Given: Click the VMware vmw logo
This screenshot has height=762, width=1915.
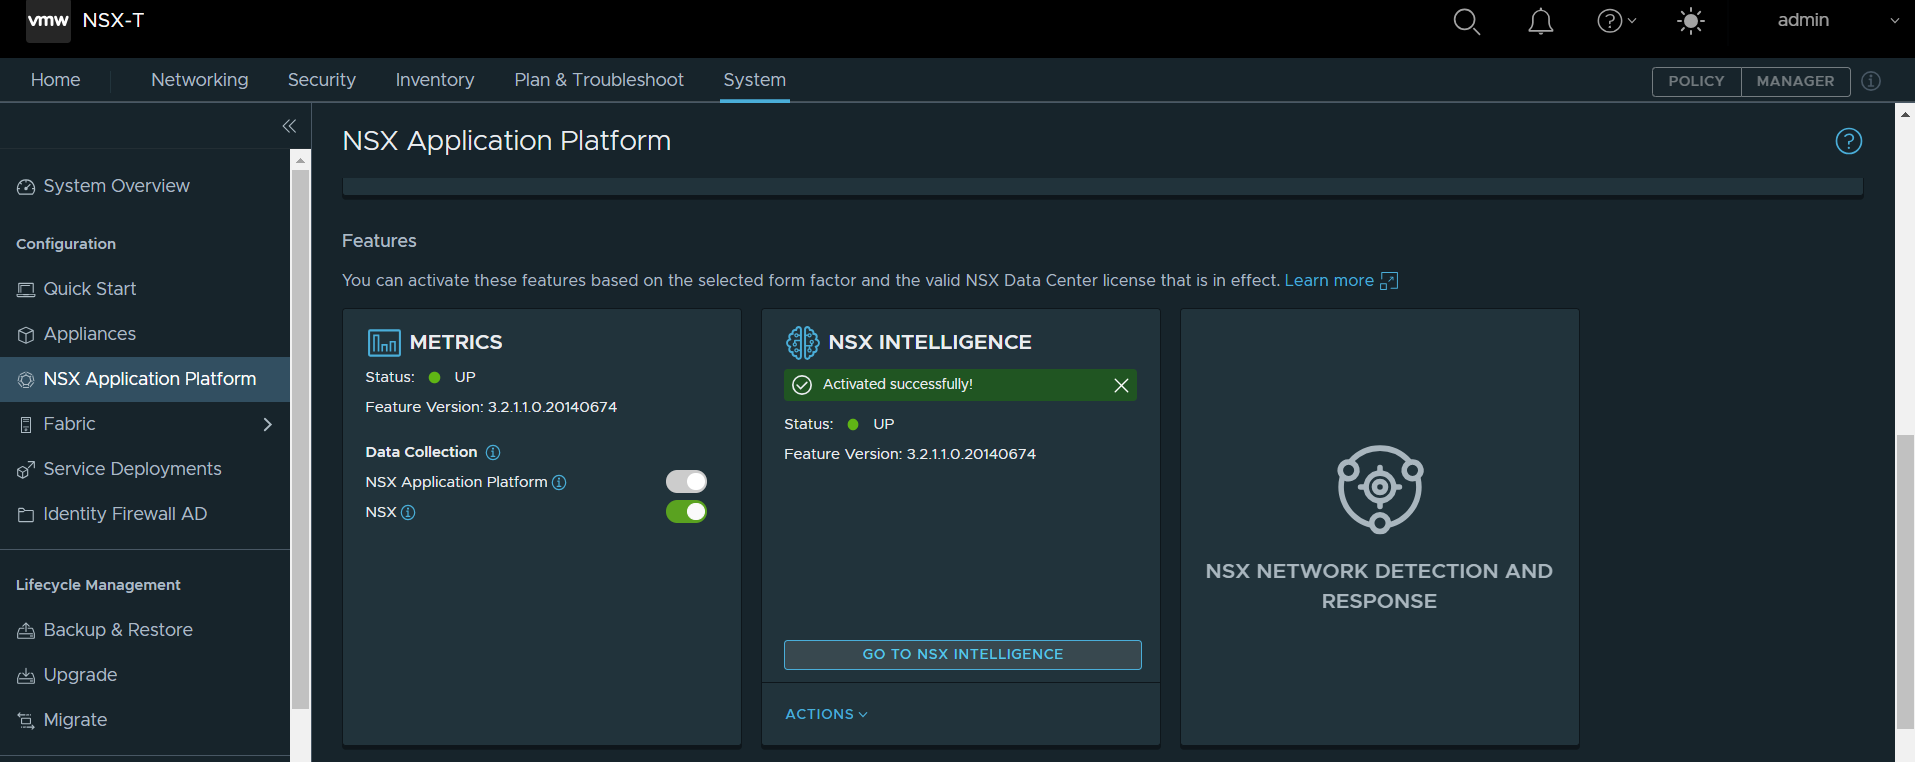Looking at the screenshot, I should coord(48,21).
